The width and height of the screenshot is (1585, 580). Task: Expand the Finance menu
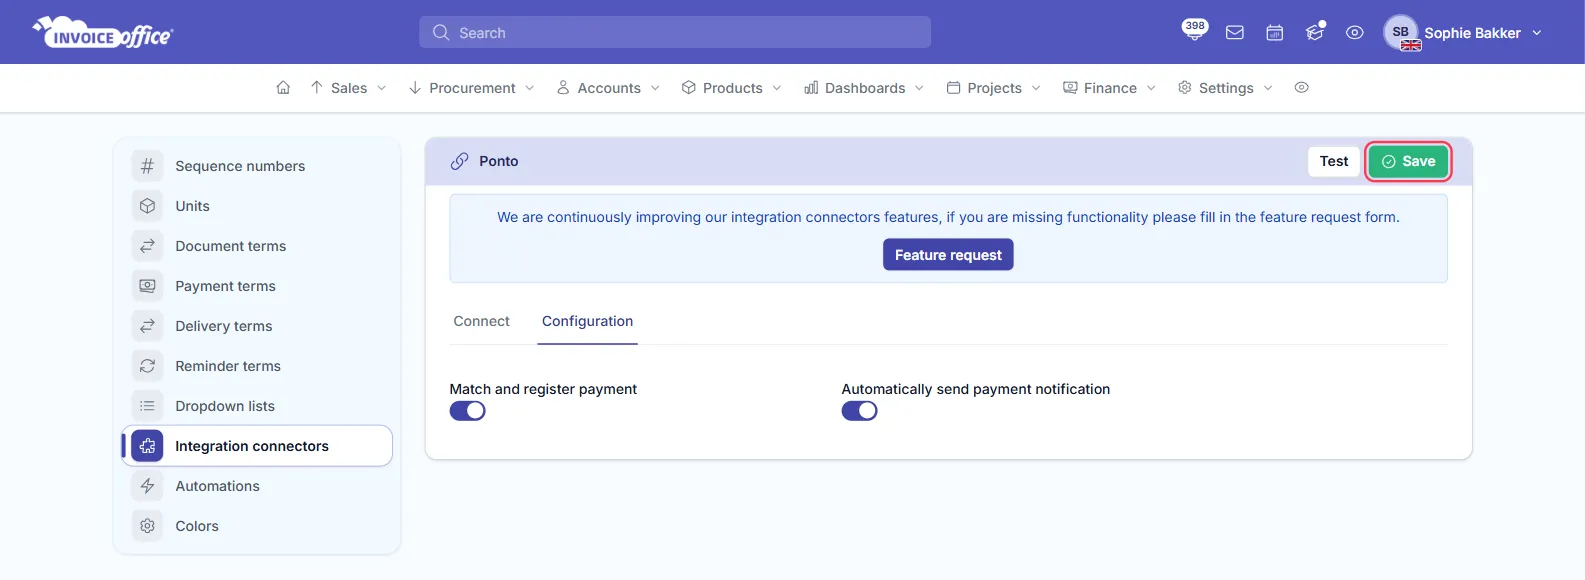pyautogui.click(x=1109, y=88)
